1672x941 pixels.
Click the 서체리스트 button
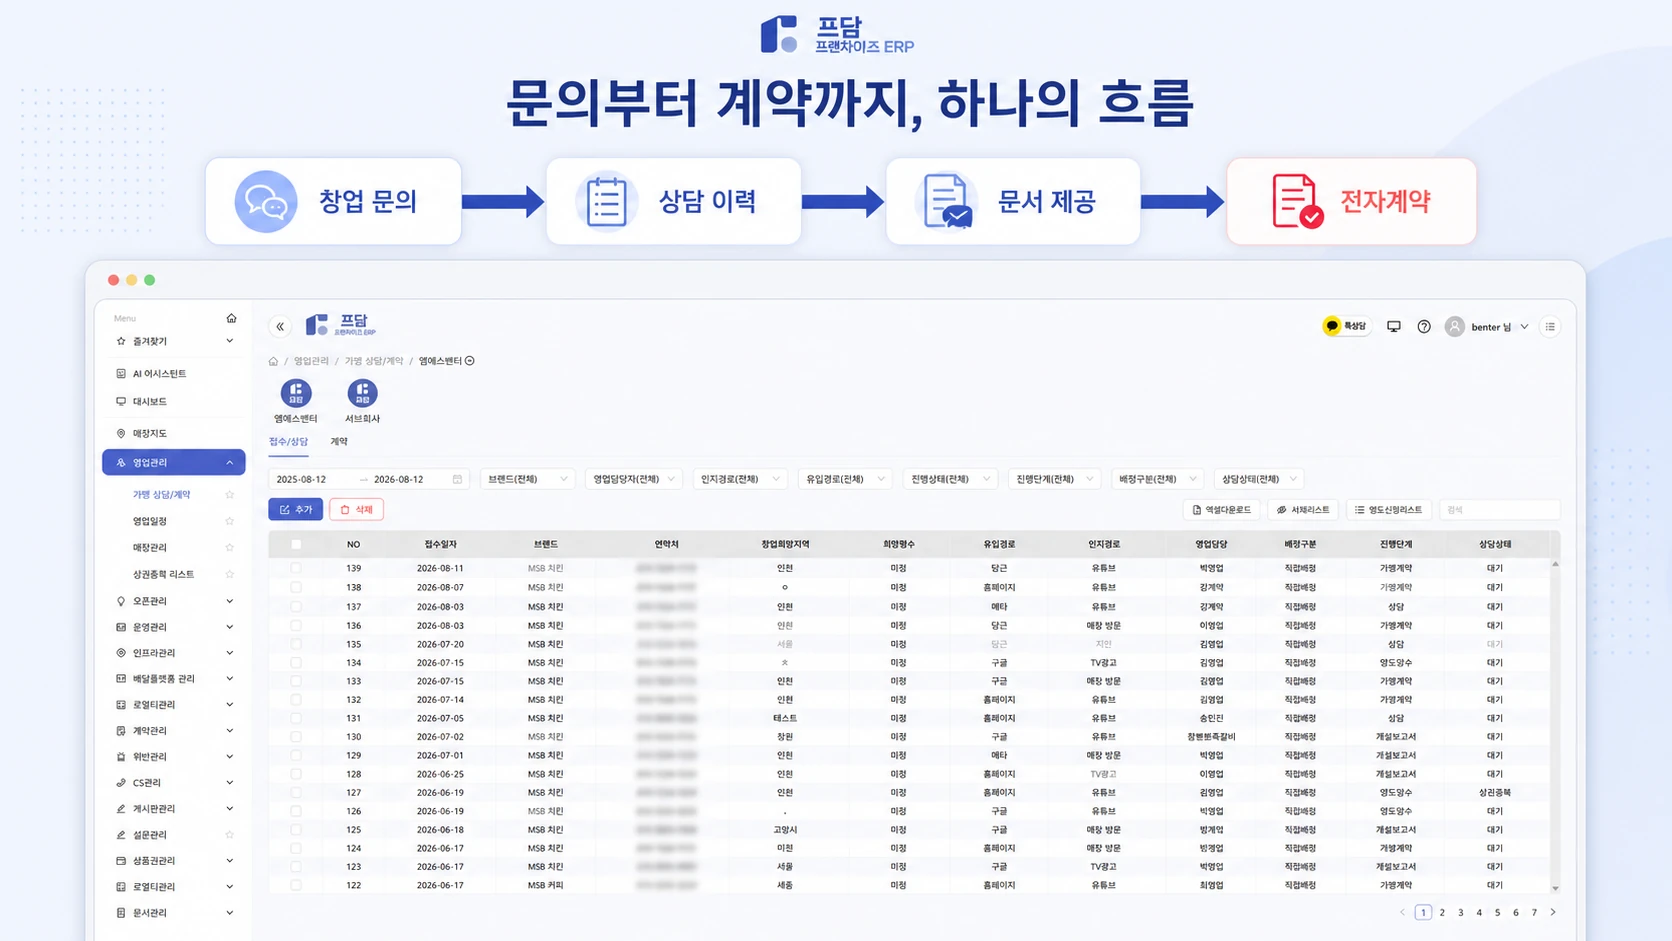(x=1303, y=510)
